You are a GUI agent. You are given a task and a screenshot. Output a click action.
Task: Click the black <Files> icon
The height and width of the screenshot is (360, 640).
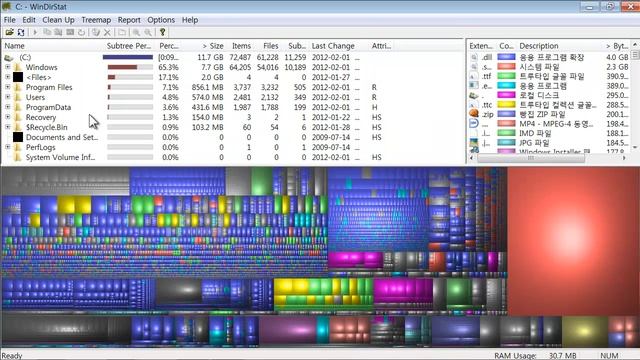pos(18,77)
